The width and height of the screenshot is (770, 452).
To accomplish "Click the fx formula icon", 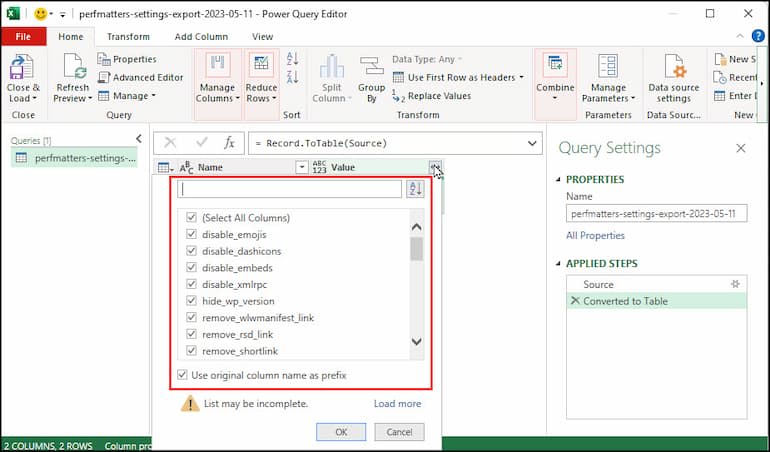I will pos(229,143).
